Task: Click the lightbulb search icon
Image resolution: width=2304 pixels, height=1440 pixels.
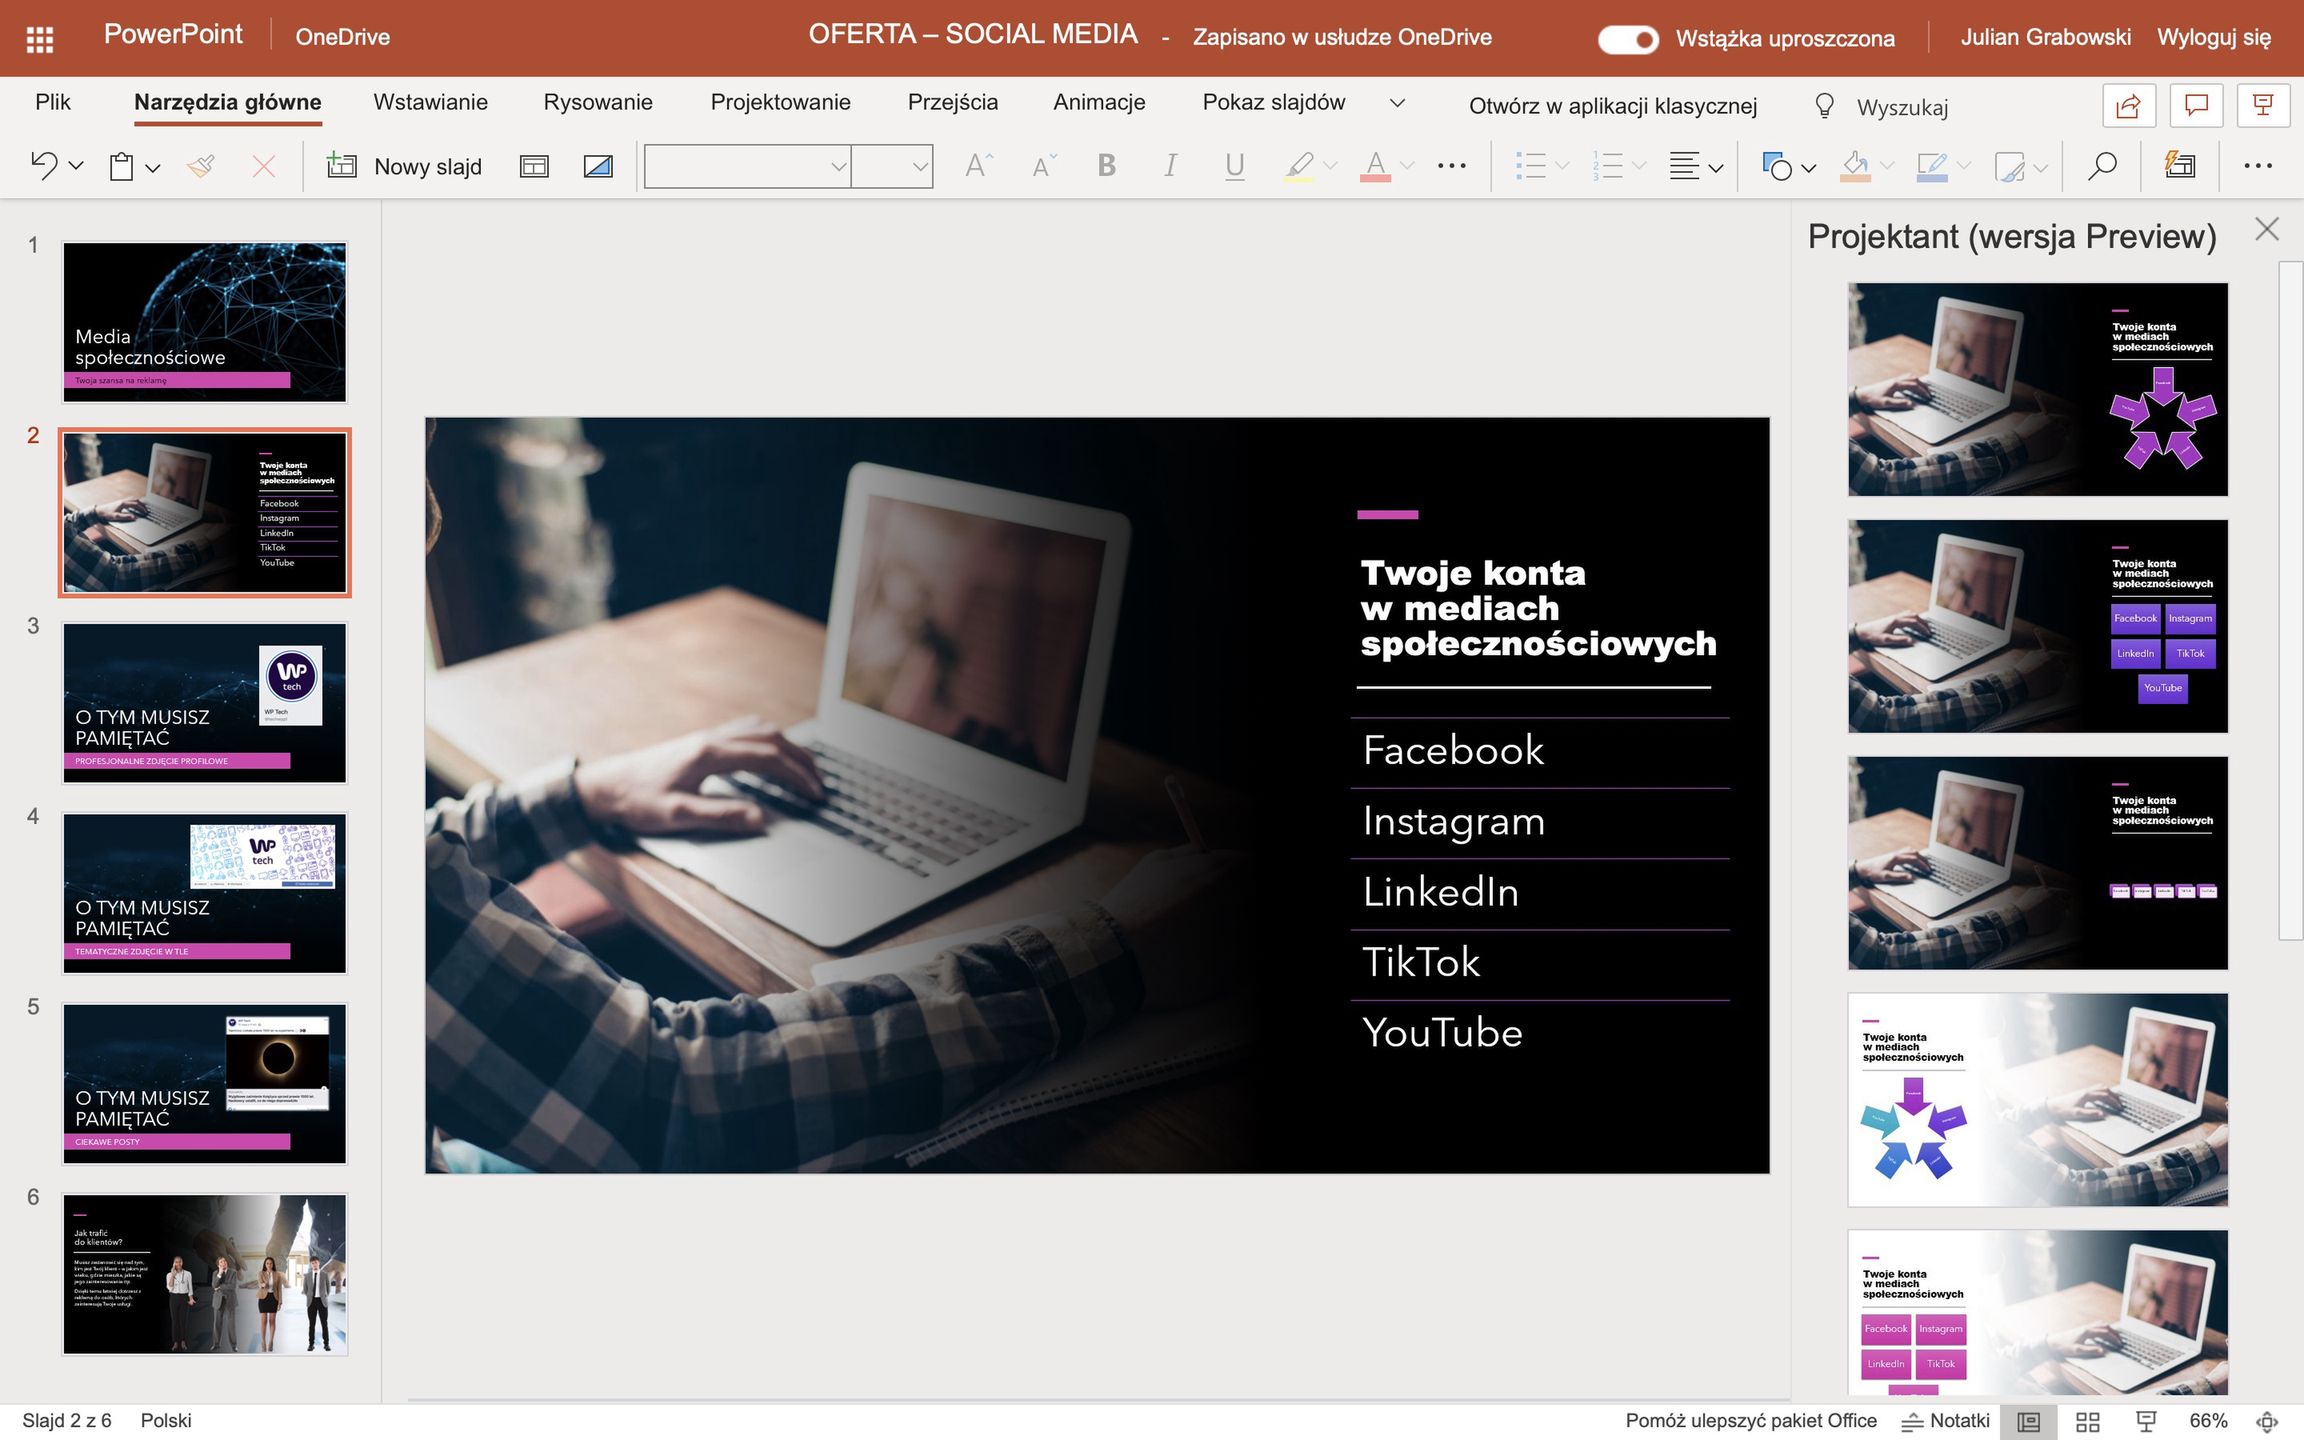Action: click(x=1825, y=106)
